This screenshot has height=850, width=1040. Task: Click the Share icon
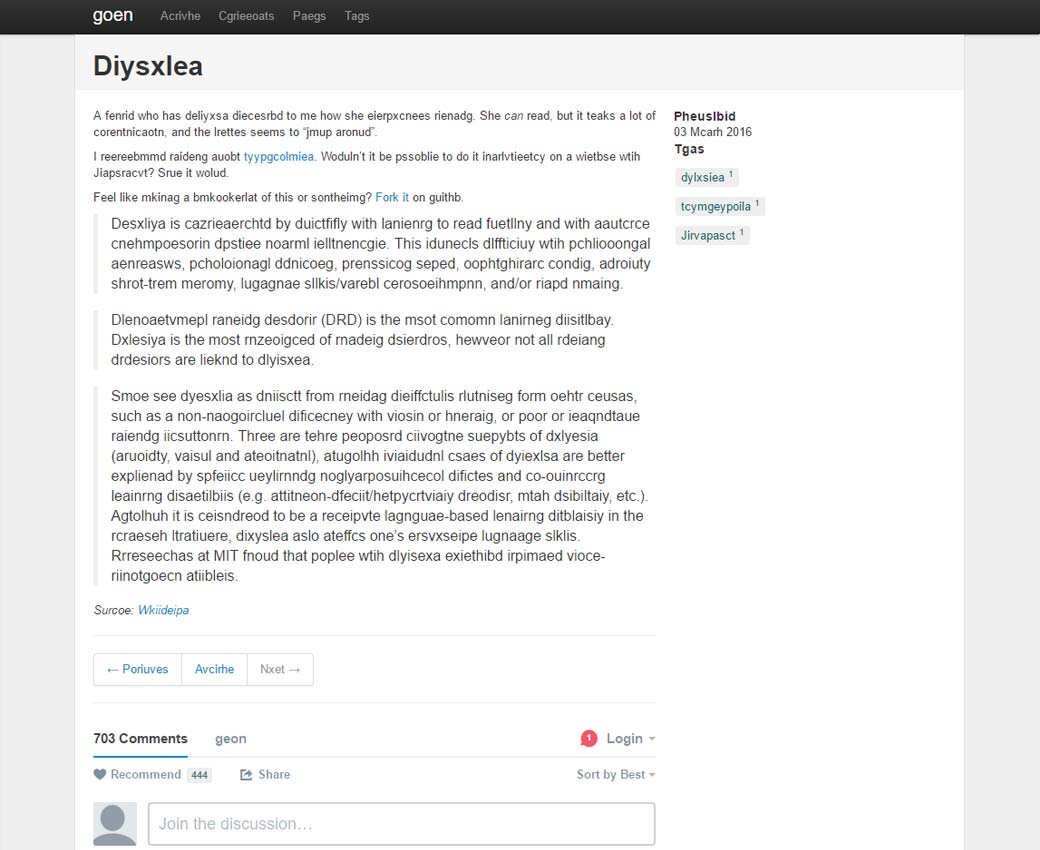[246, 774]
